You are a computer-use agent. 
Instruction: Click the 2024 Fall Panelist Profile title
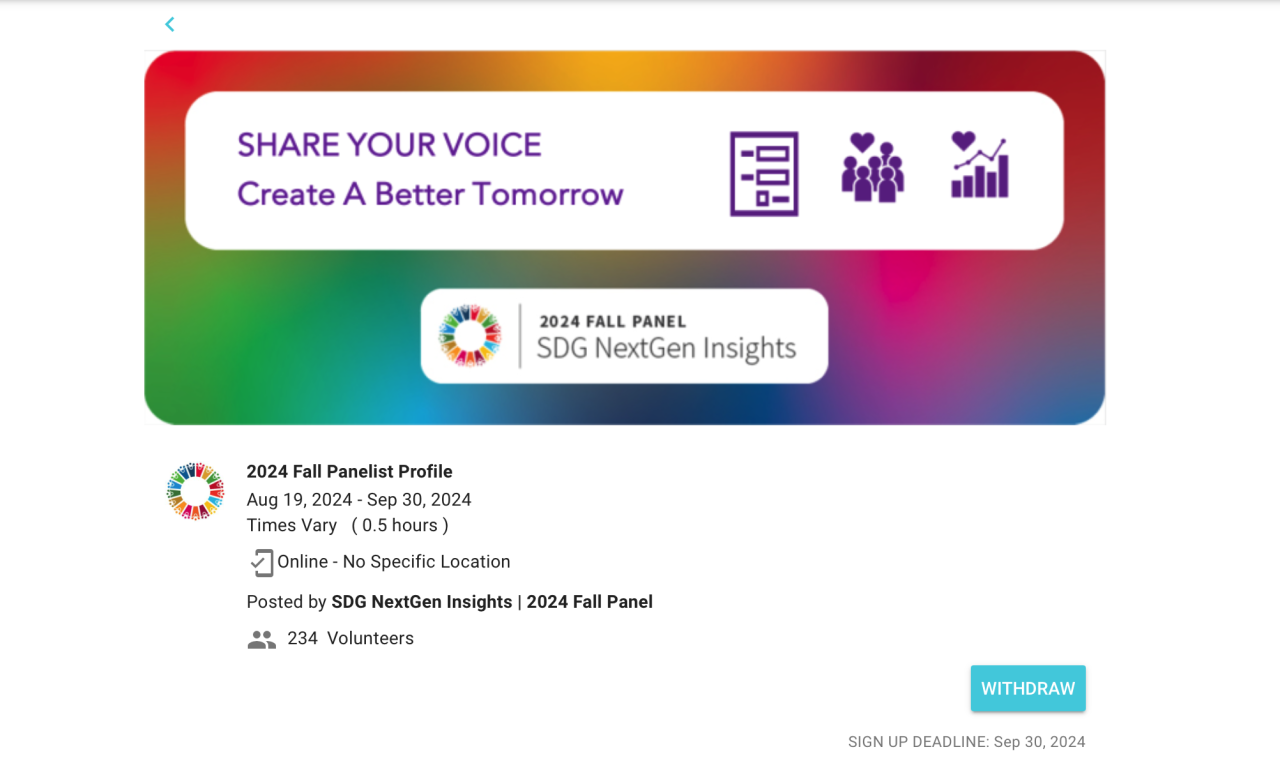pos(349,472)
